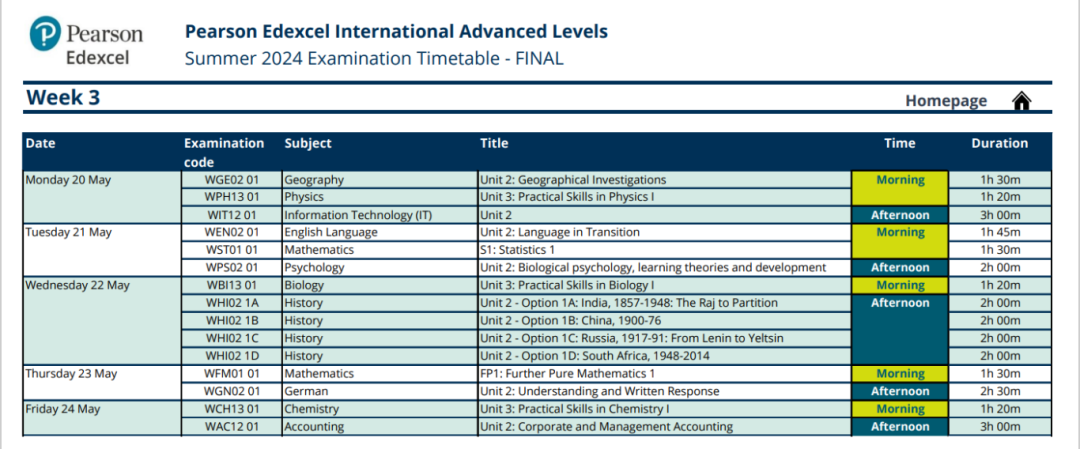This screenshot has height=449, width=1080.
Task: Select examination code WHI02 1B
Action: pos(232,321)
